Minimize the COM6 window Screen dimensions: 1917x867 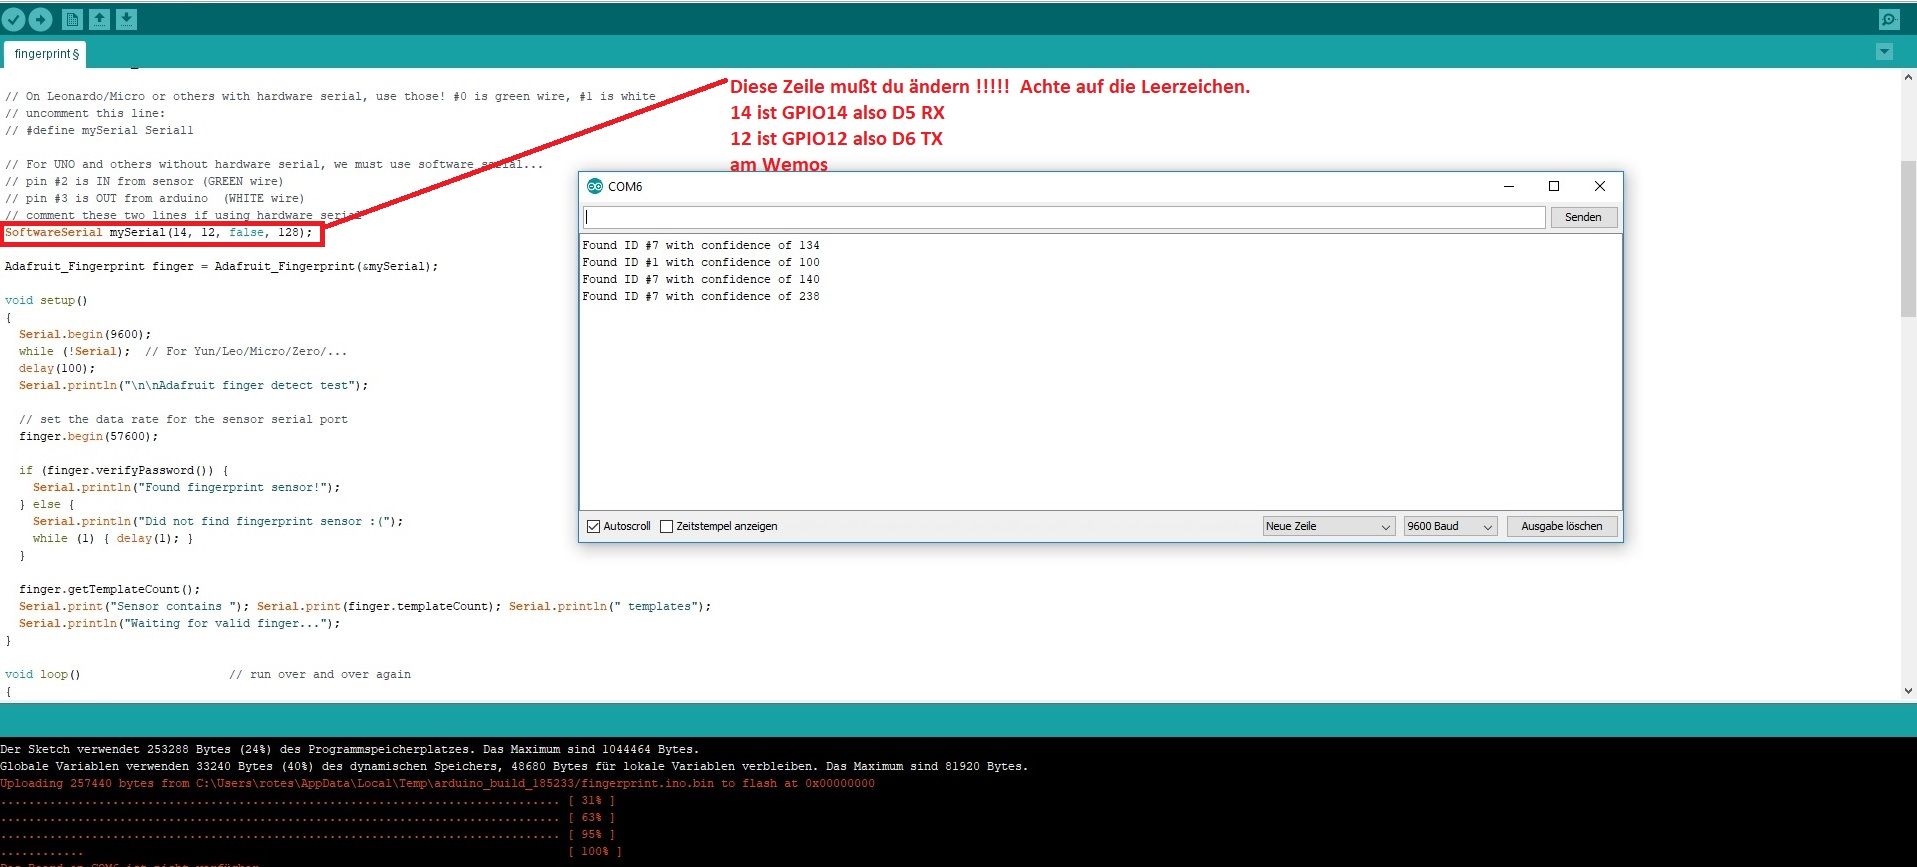(1509, 186)
